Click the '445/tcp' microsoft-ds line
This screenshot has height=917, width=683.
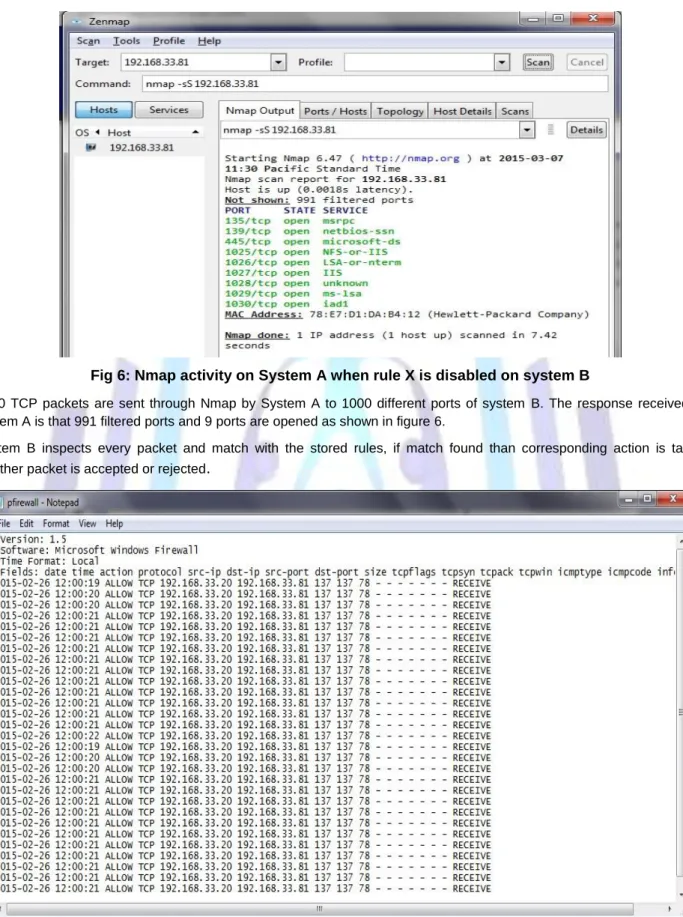(x=312, y=242)
